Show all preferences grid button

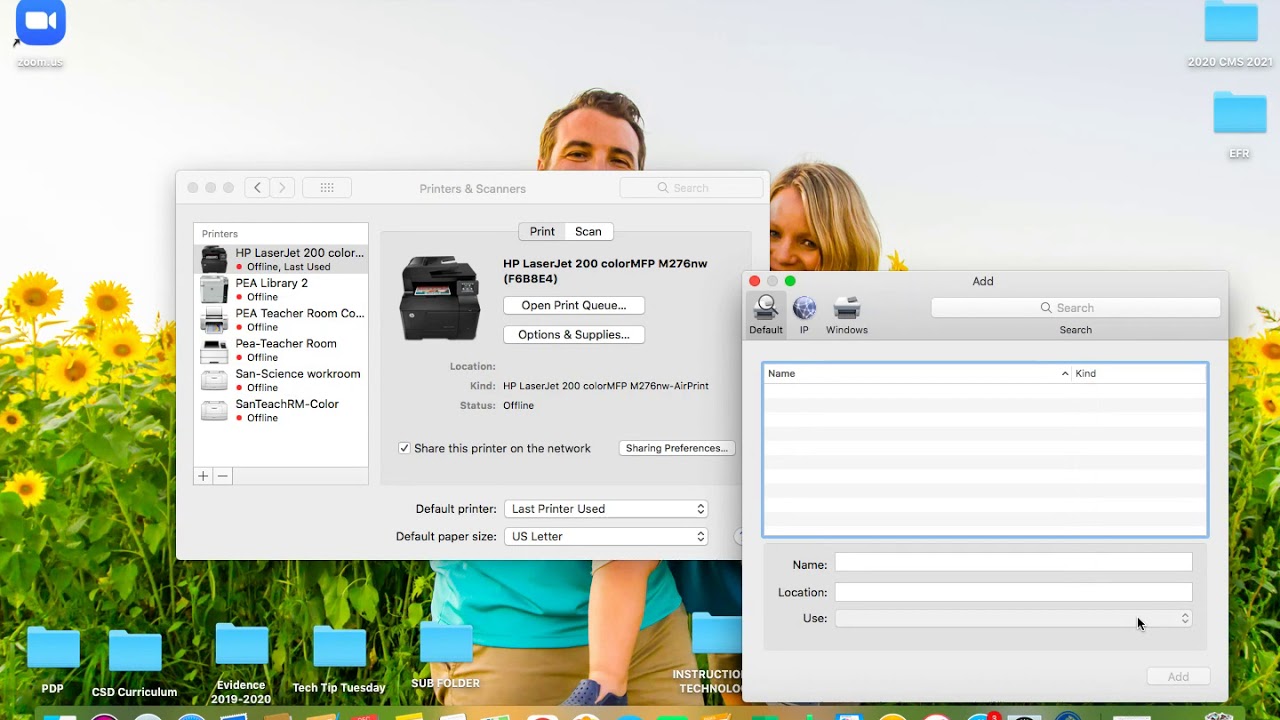click(326, 187)
